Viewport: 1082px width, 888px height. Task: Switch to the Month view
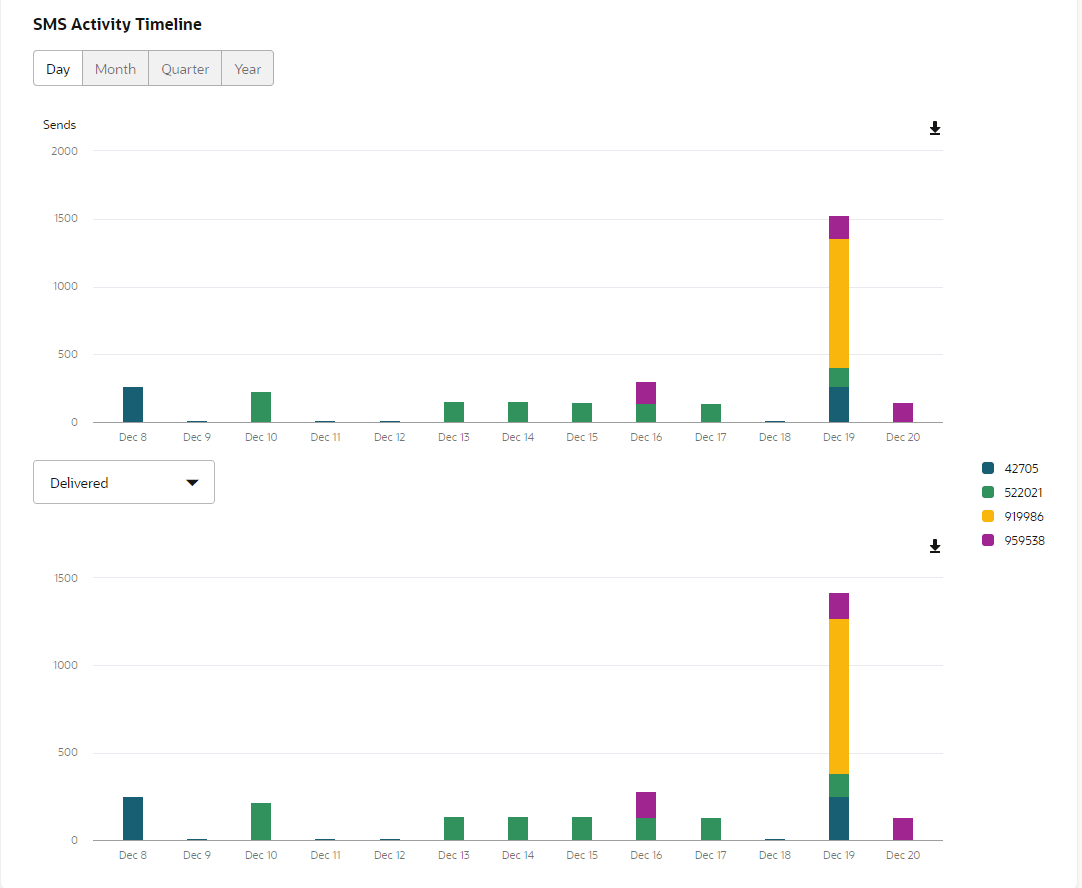[x=114, y=68]
